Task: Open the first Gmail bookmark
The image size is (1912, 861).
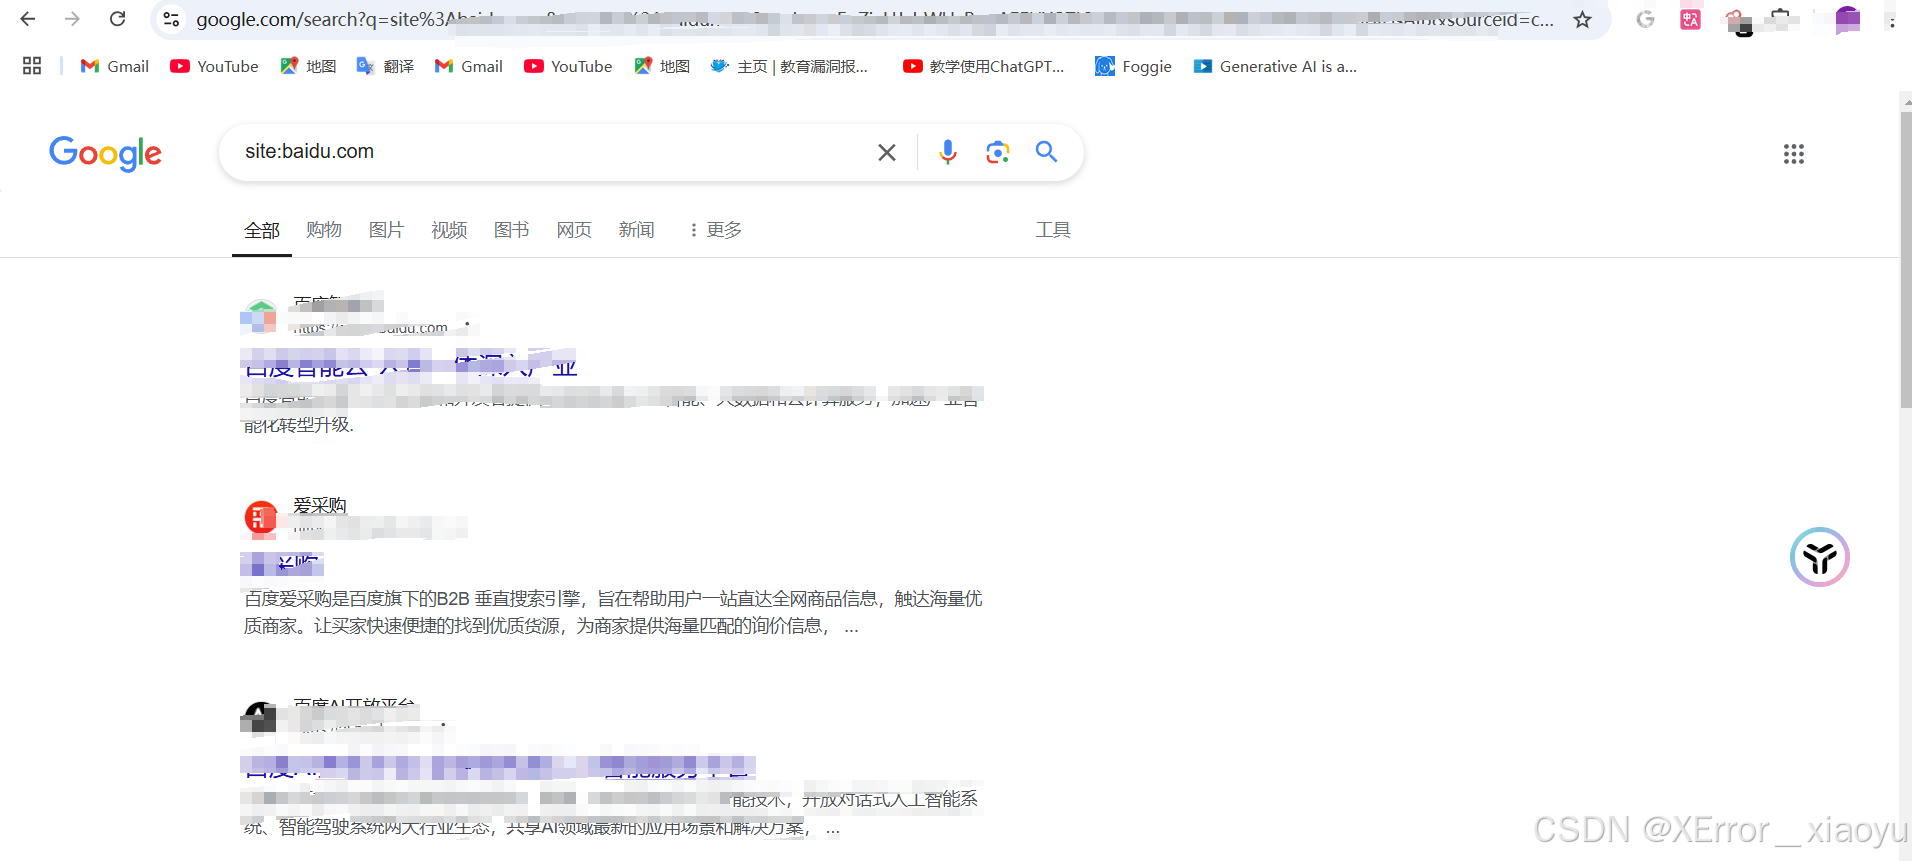Action: [x=115, y=66]
